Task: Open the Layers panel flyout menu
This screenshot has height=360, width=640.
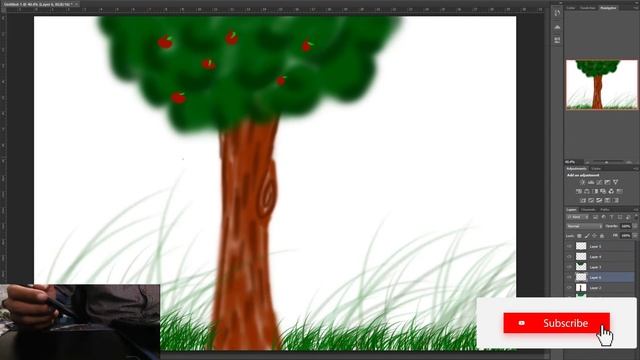Action: [636, 209]
